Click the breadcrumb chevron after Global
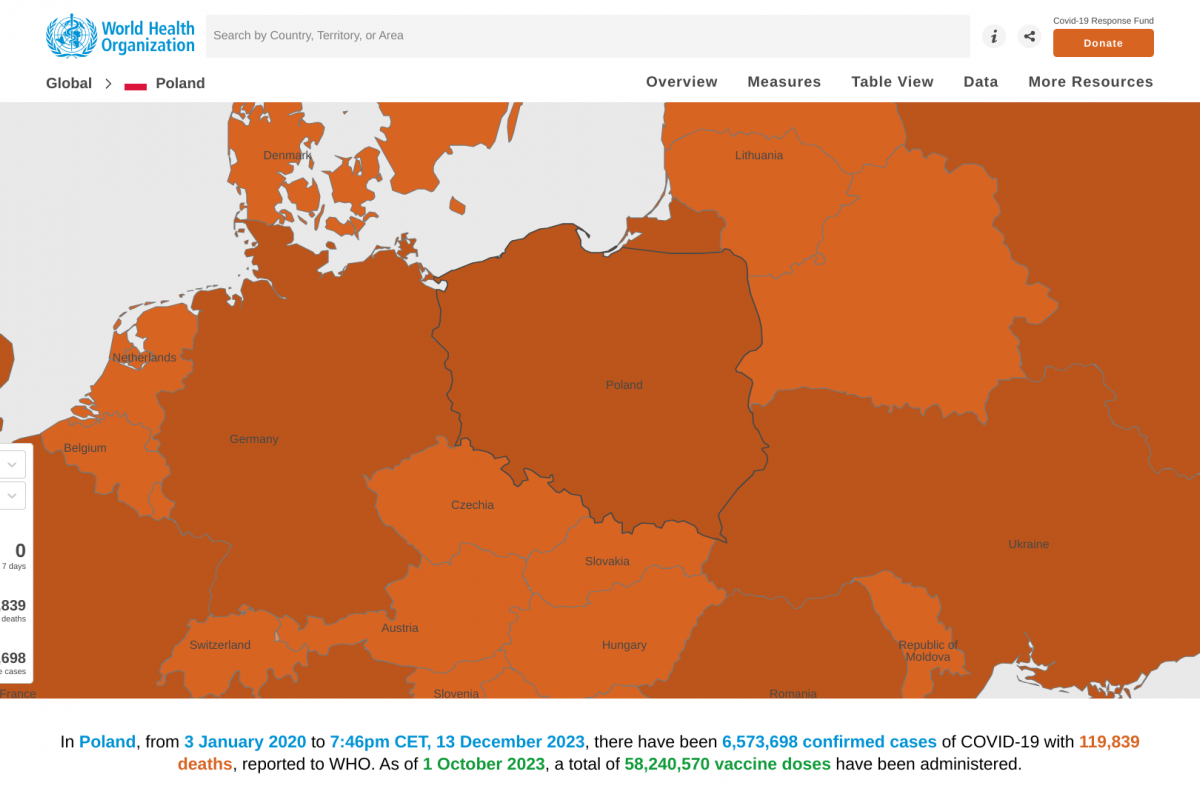Image resolution: width=1200 pixels, height=800 pixels. (108, 84)
